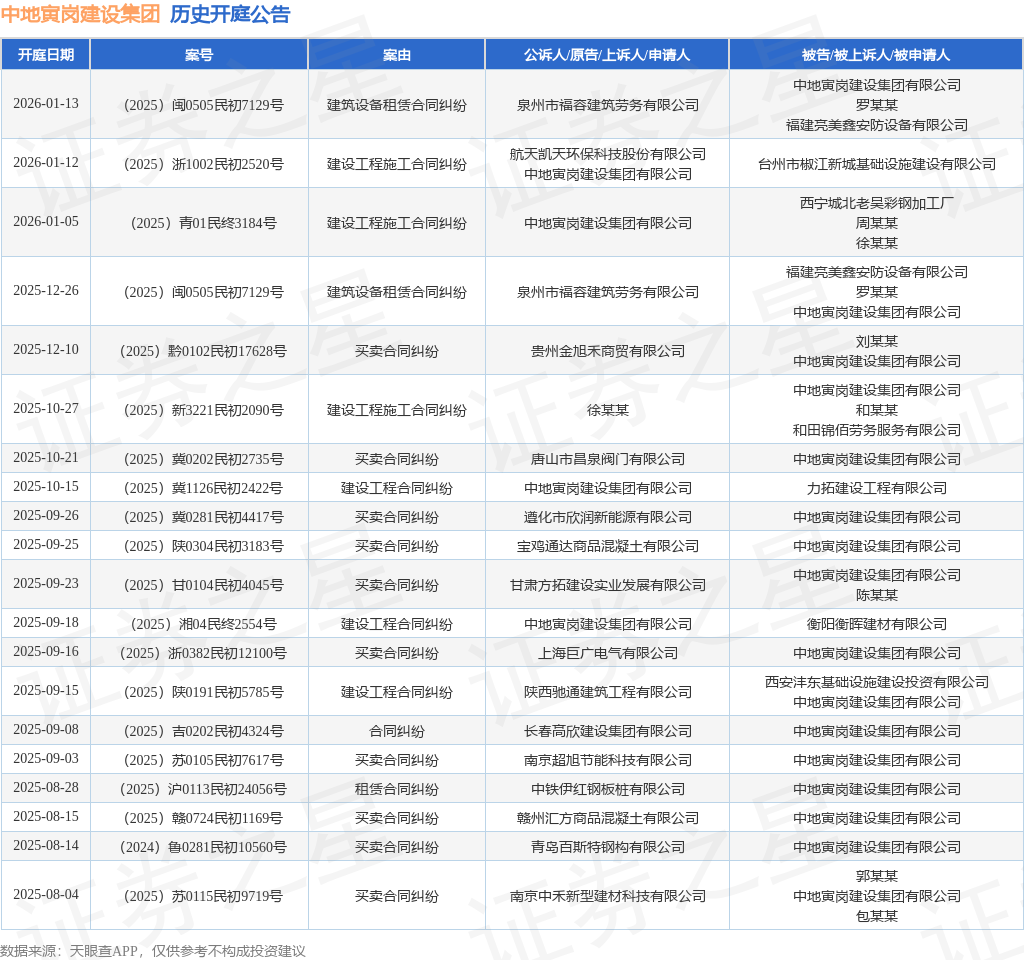Viewport: 1024px width, 960px height.
Task: Click plaintiff 徐某某 in 2025-10-27 row
Action: (x=607, y=410)
